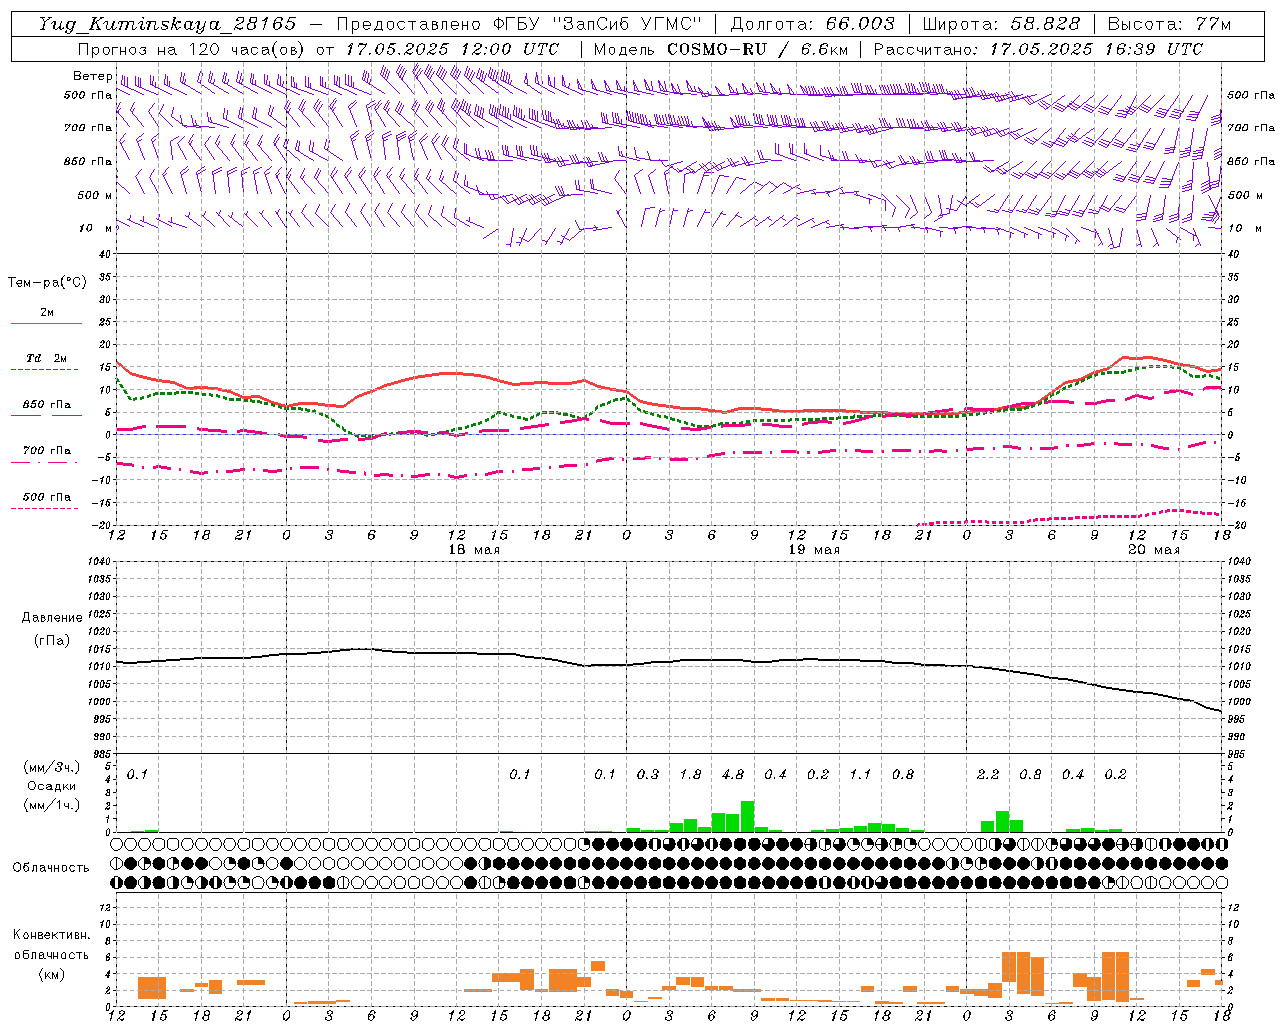Screen dimensions: 1280x1024
Task: Click the Облачность cloud cover label
Action: (x=51, y=868)
